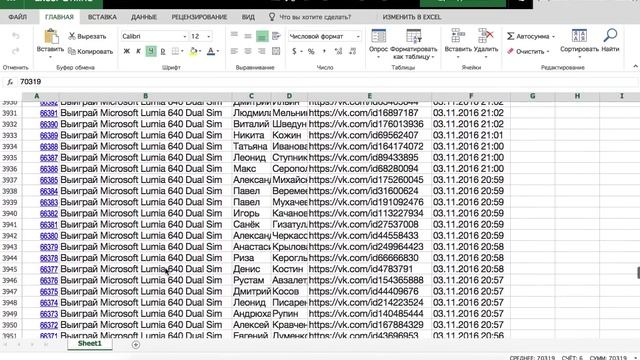Open font color dropdown arrow
The width and height of the screenshot is (640, 360).
[x=218, y=51]
